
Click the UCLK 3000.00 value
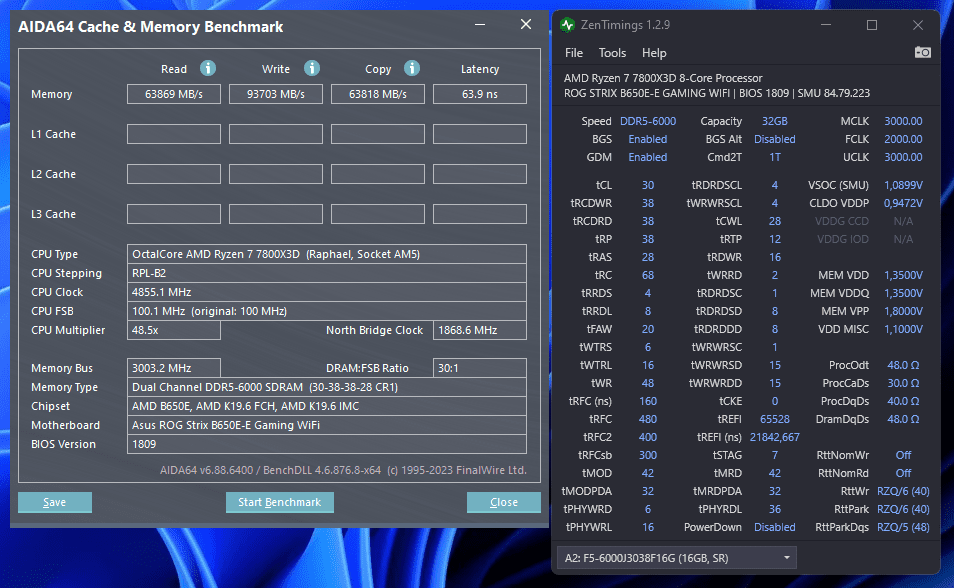click(903, 157)
